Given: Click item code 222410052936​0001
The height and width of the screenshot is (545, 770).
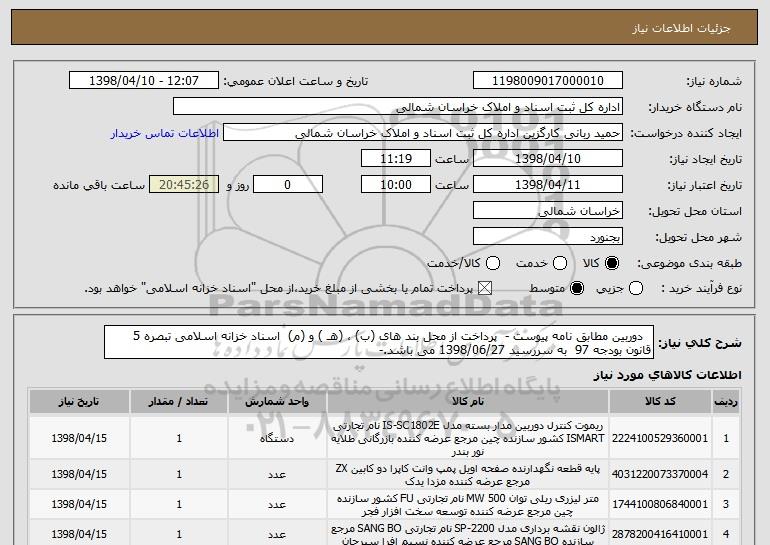Looking at the screenshot, I should coord(660,438).
